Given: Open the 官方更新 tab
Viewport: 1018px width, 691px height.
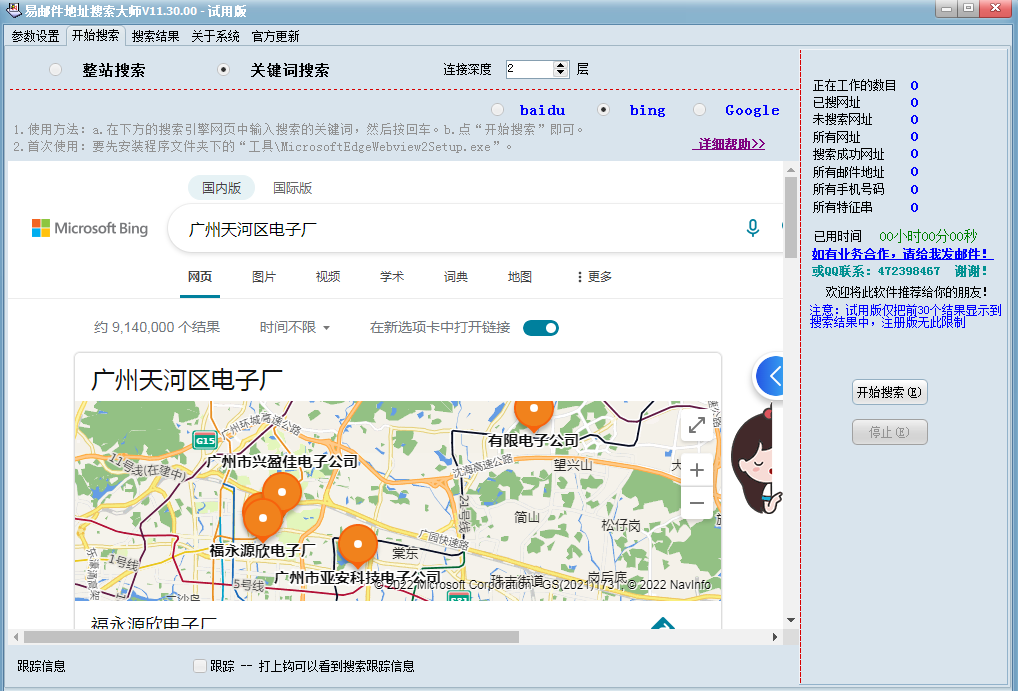Looking at the screenshot, I should [x=275, y=36].
